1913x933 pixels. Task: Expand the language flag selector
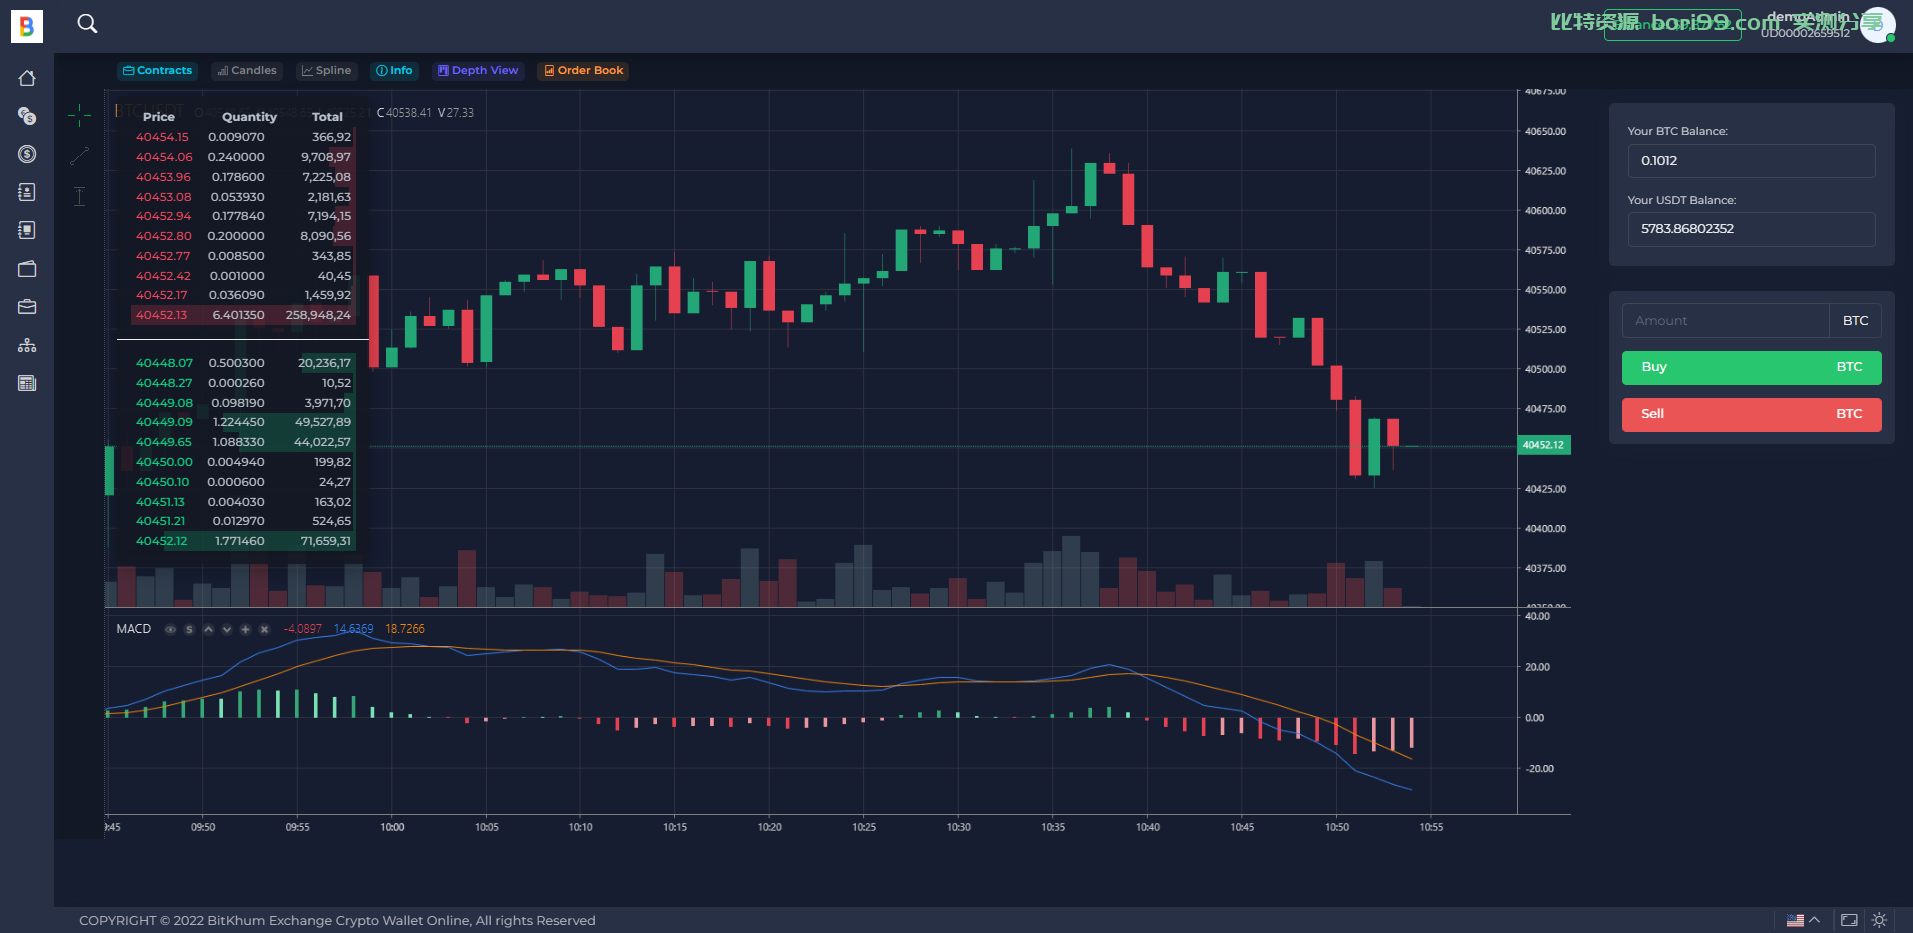pyautogui.click(x=1803, y=920)
